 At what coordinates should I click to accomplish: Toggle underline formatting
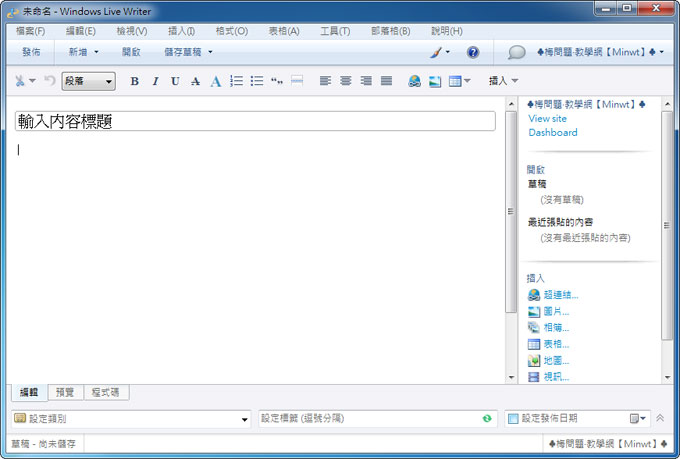click(x=175, y=81)
